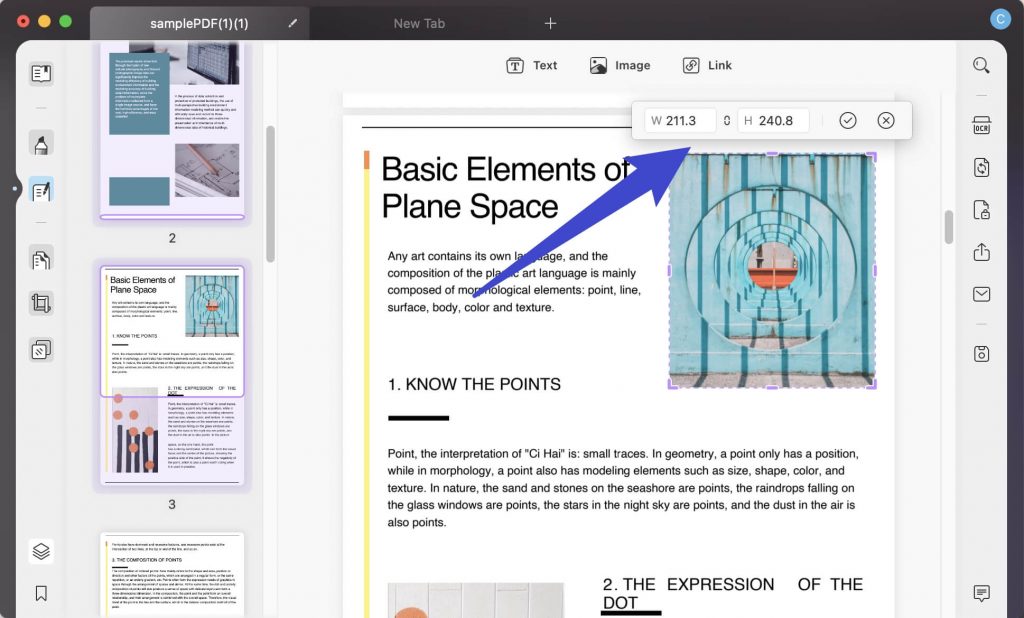The height and width of the screenshot is (618, 1024).
Task: Select the Edit tool in the left sidebar
Action: tap(40, 190)
